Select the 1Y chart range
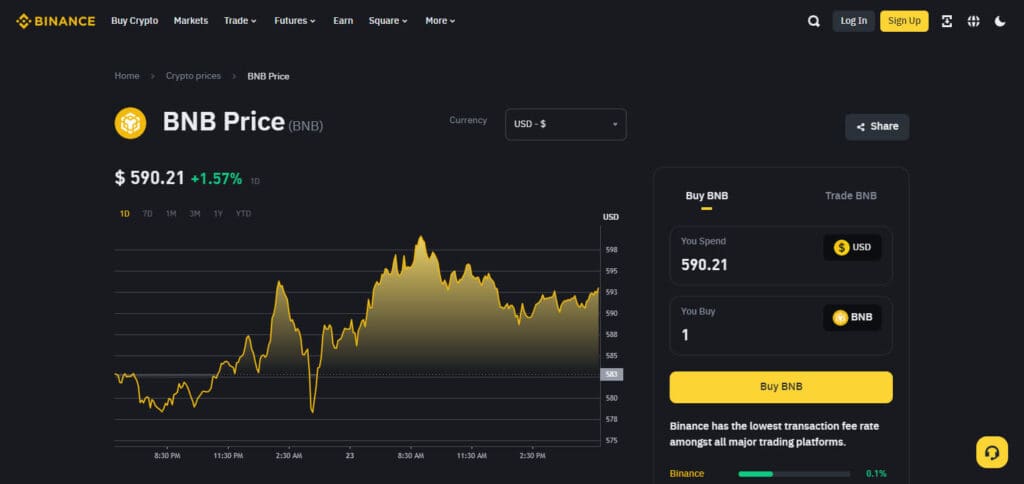Image resolution: width=1024 pixels, height=484 pixels. coord(218,214)
